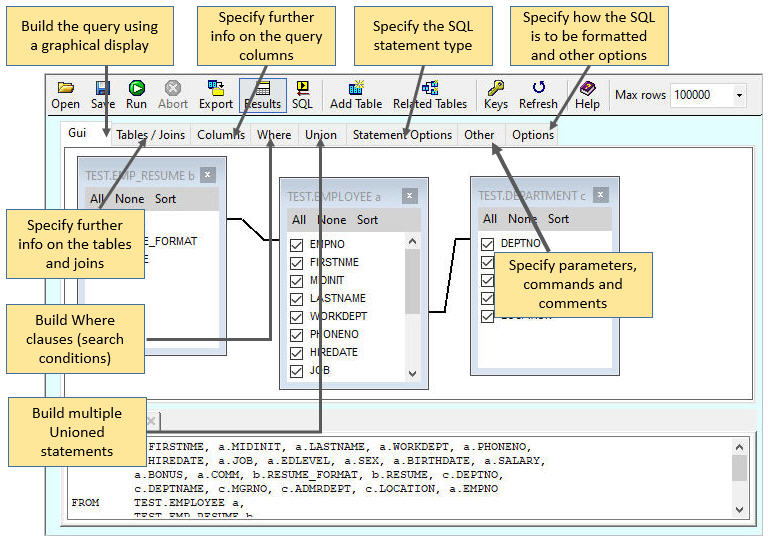Open the Where tab
The width and height of the screenshot is (768, 543).
click(x=274, y=135)
